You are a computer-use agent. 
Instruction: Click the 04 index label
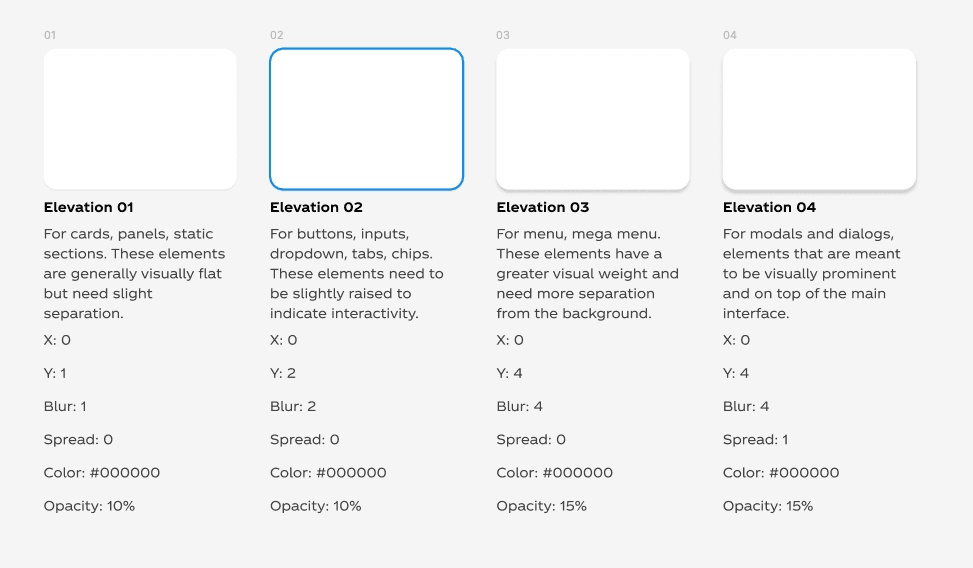click(730, 35)
